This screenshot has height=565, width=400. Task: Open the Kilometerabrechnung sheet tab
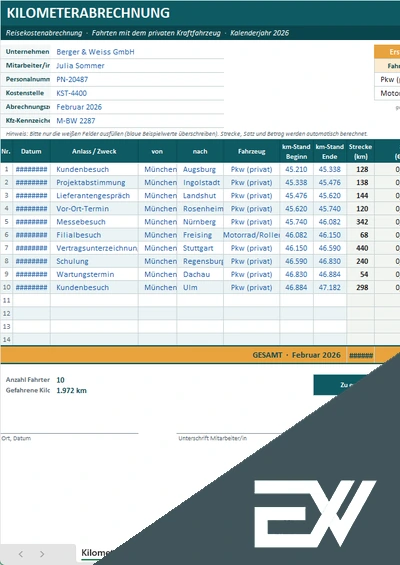(x=94, y=553)
